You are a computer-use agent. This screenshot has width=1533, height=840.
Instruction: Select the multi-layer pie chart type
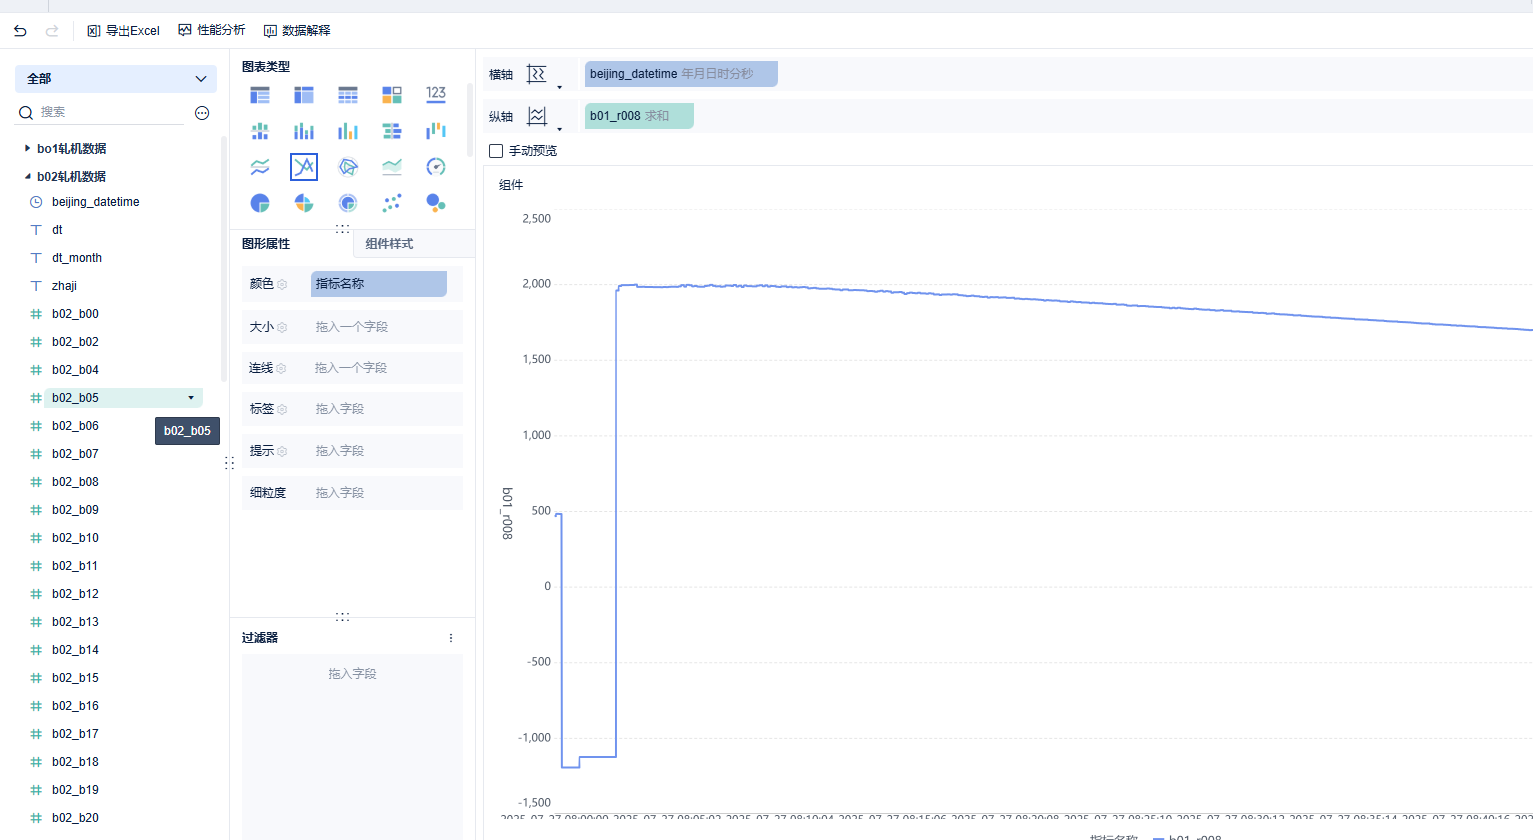click(x=348, y=203)
